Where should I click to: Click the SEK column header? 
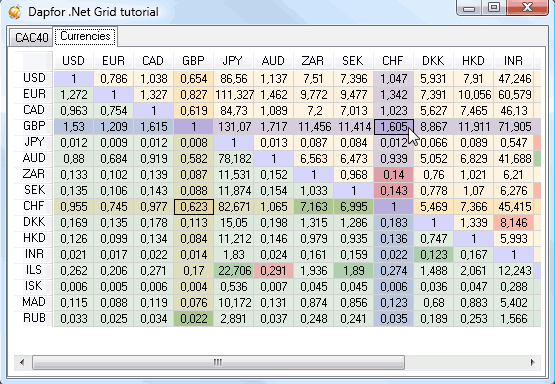[353, 61]
